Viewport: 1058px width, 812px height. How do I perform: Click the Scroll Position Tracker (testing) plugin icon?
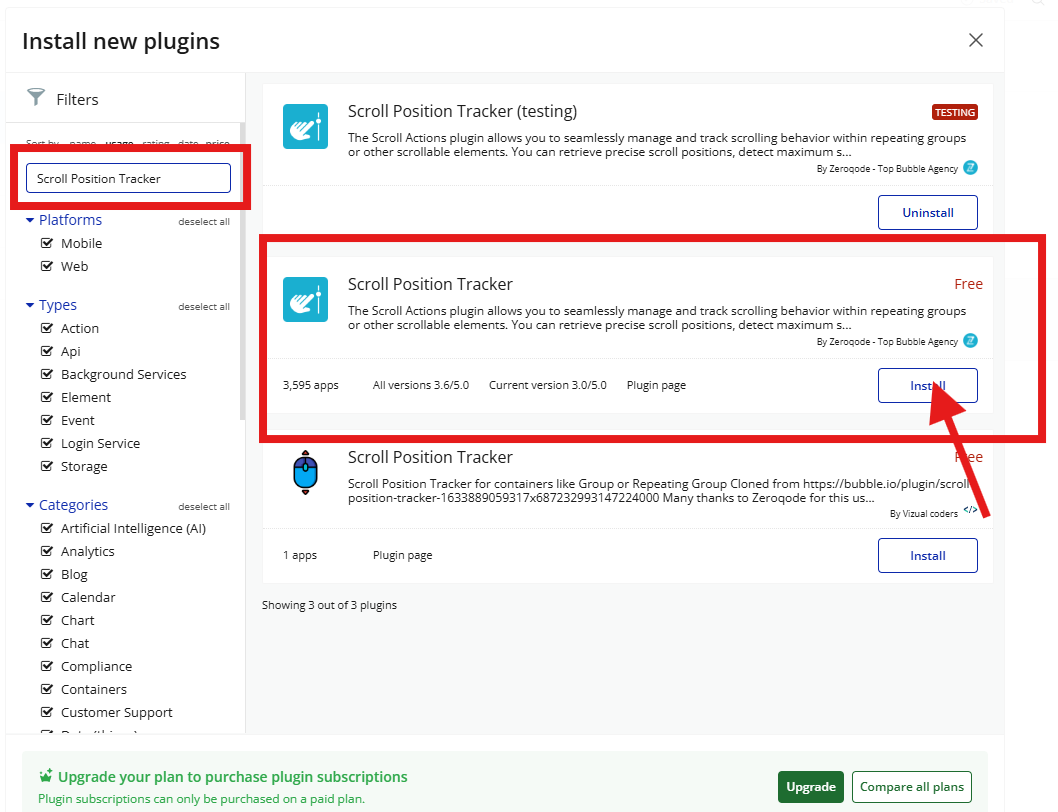305,127
